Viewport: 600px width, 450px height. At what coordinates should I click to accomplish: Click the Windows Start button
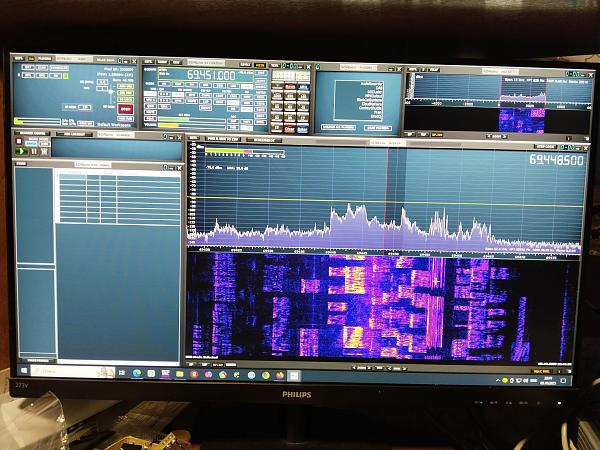pyautogui.click(x=23, y=370)
